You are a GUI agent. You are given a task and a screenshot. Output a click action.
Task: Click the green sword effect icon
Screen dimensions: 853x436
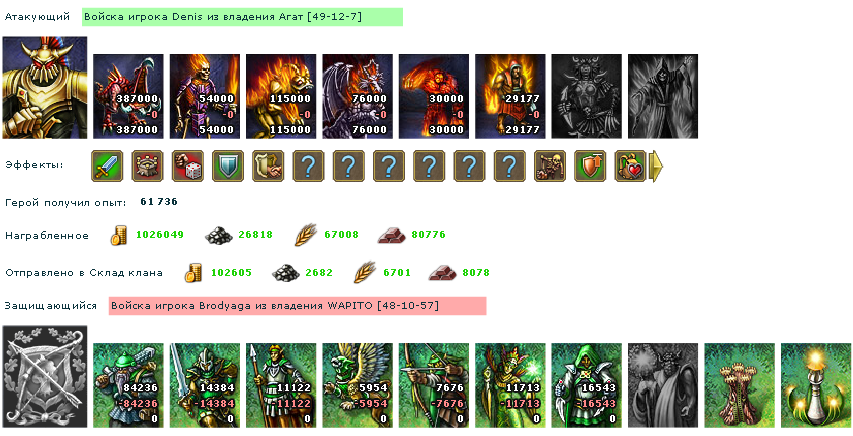(107, 166)
